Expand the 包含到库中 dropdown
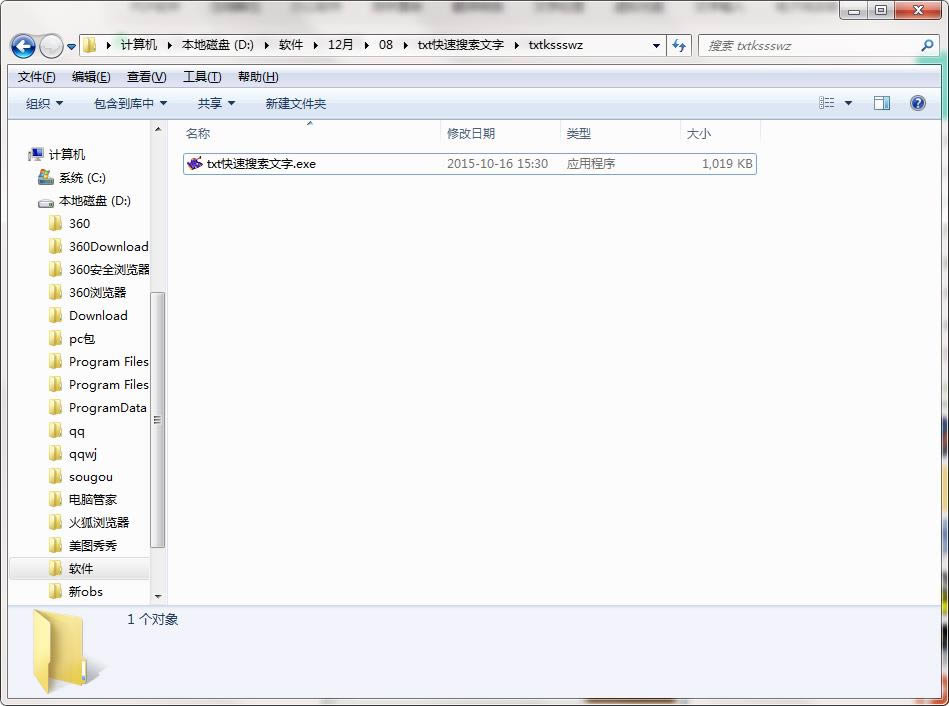Image resolution: width=949 pixels, height=706 pixels. click(x=130, y=103)
